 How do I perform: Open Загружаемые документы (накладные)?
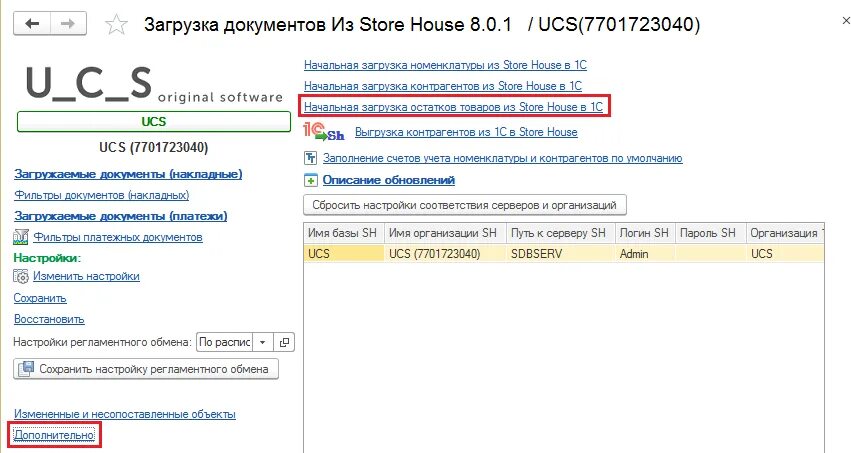[128, 174]
